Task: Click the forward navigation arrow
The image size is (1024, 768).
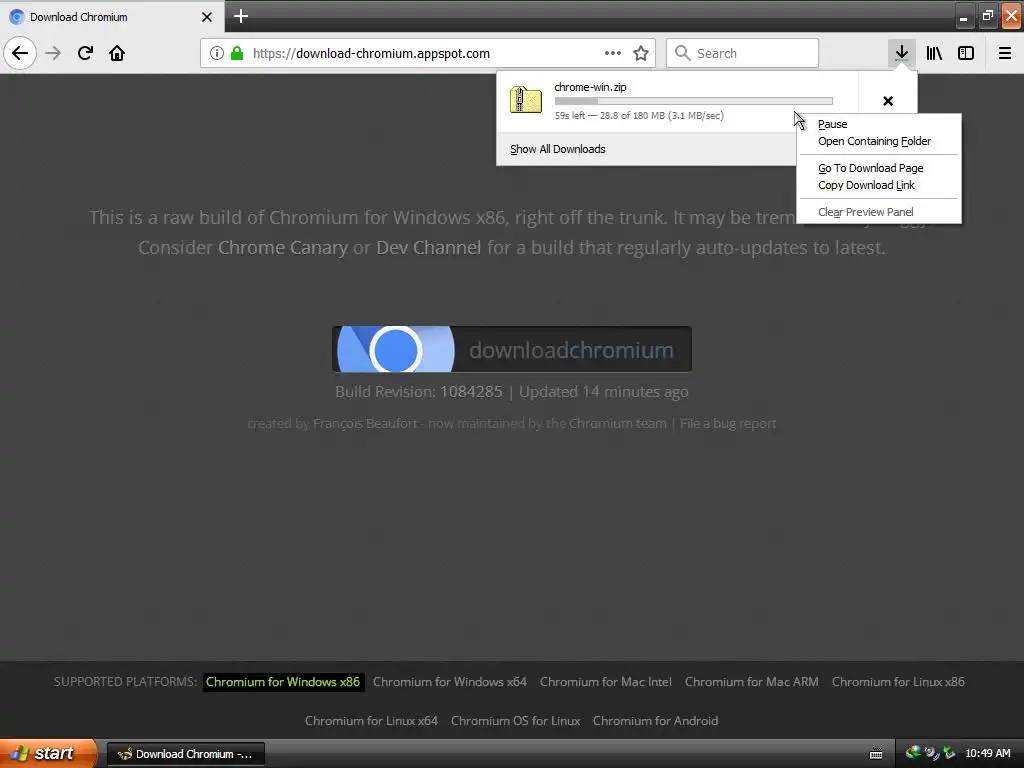Action: [x=53, y=53]
